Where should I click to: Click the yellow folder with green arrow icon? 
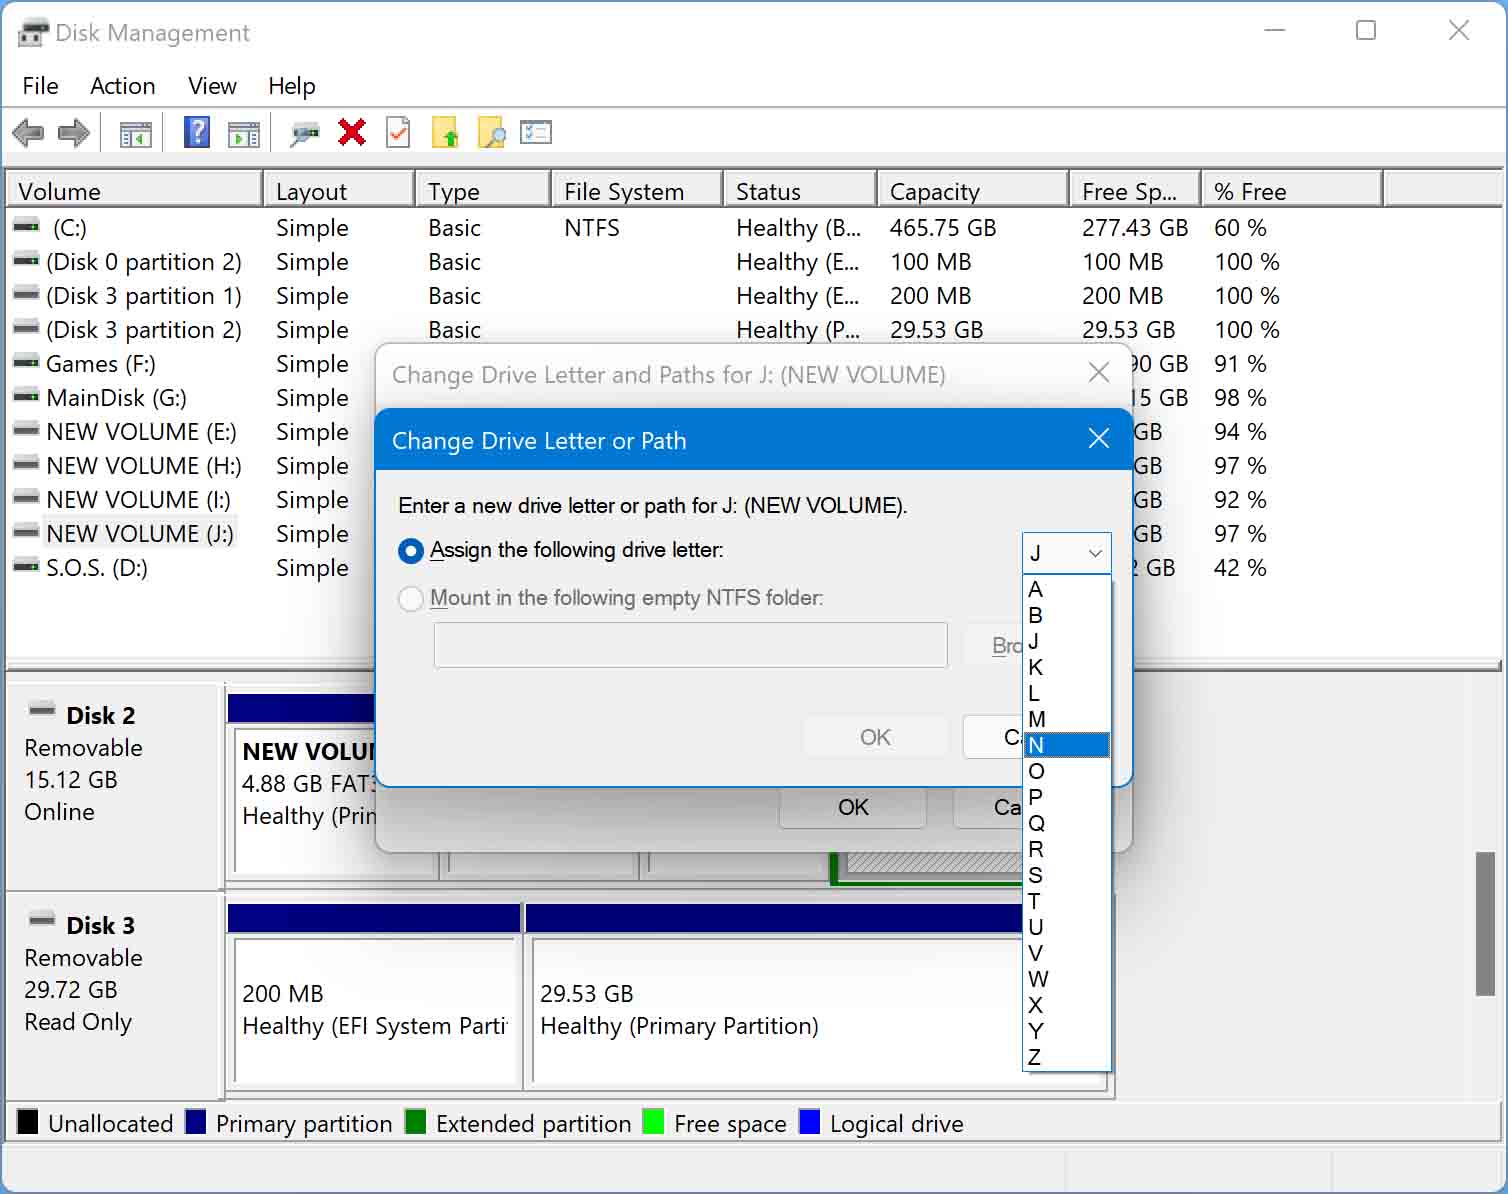(445, 132)
